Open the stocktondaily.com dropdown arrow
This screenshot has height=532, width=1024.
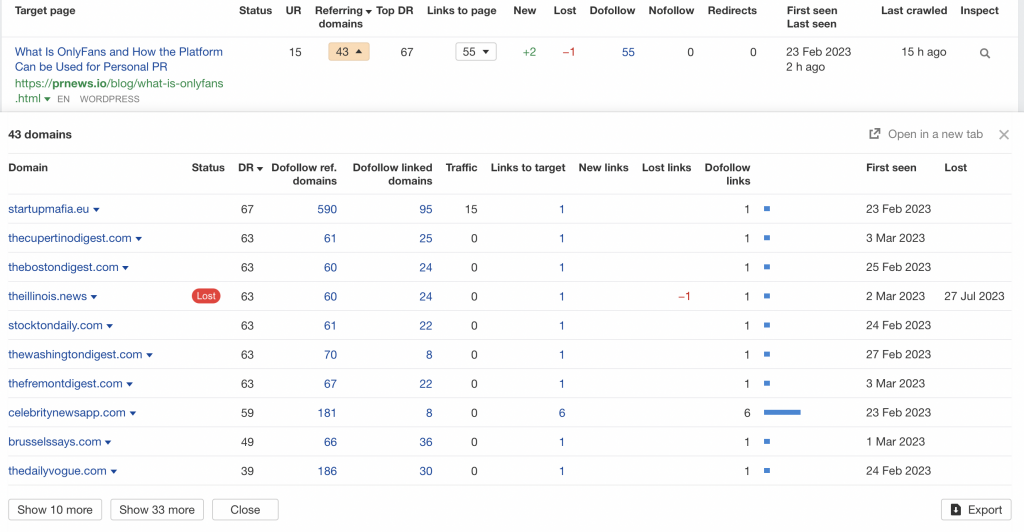coord(110,326)
